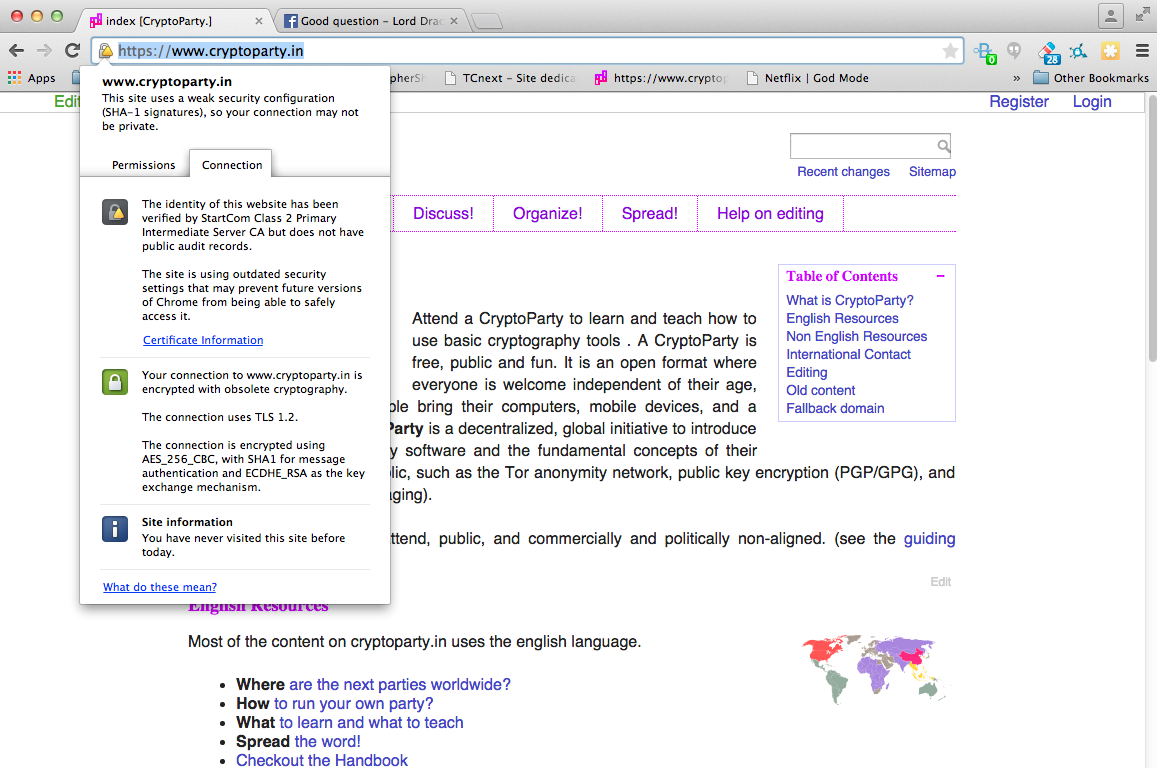
Task: Open the Apps shortcut in bookmarks bar
Action: 32,77
